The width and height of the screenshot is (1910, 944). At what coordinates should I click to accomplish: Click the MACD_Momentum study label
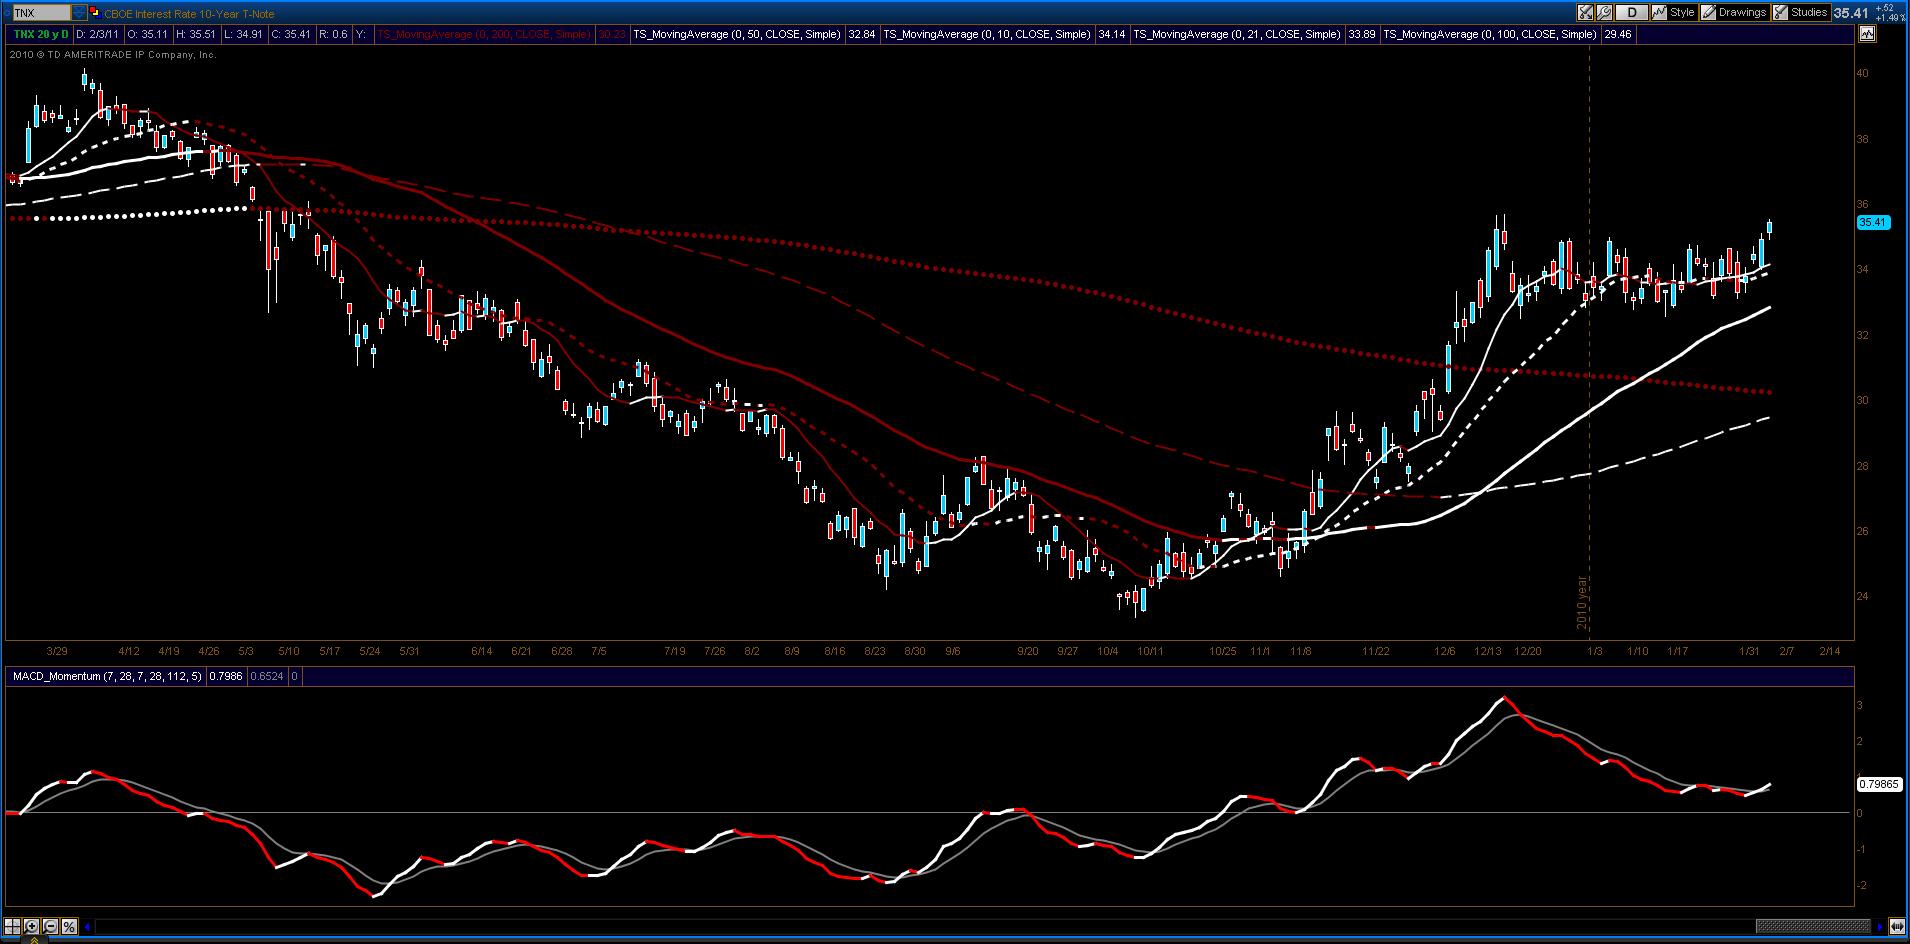point(106,677)
